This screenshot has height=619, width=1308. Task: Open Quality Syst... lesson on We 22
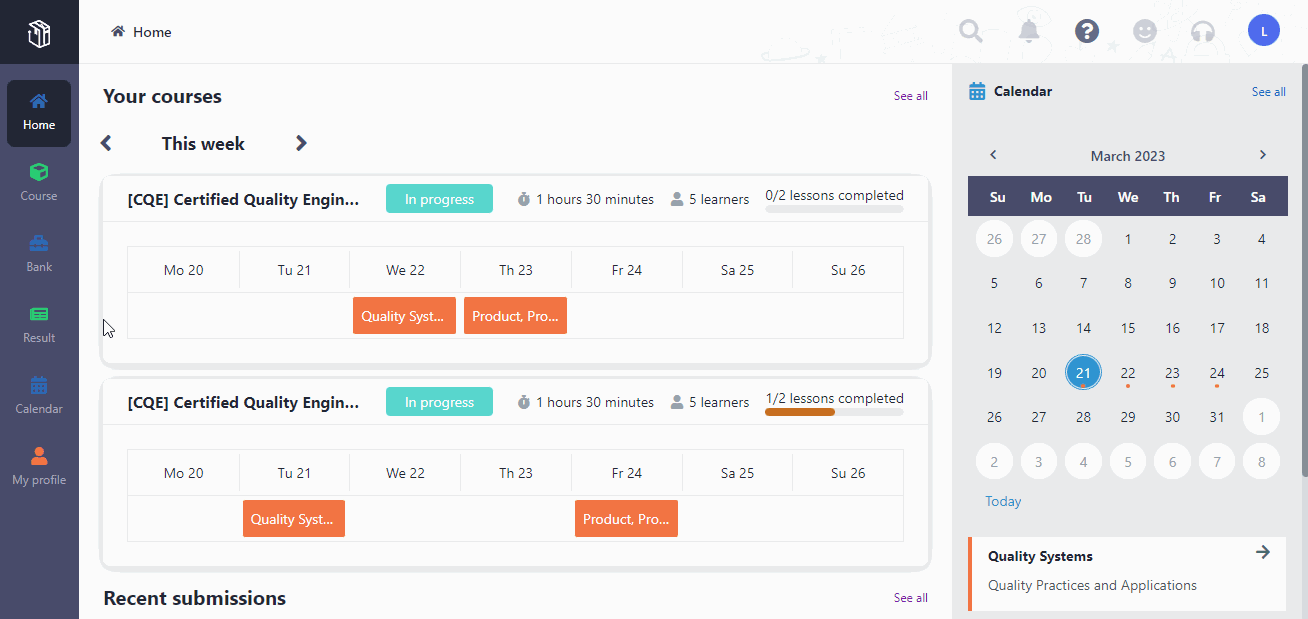404,316
